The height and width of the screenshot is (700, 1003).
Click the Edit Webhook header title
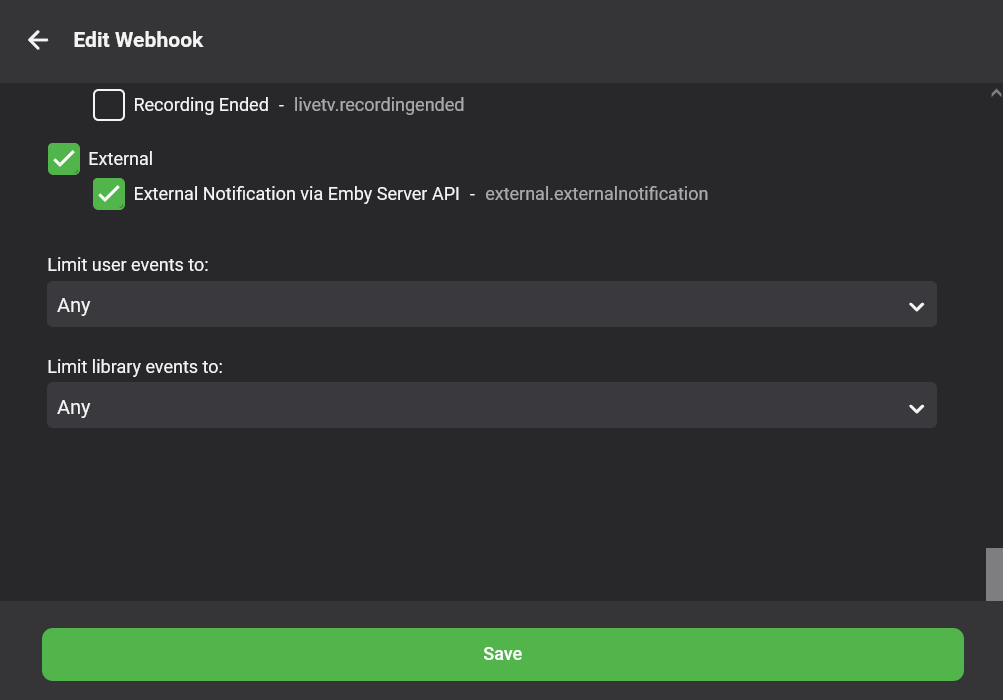click(x=138, y=40)
